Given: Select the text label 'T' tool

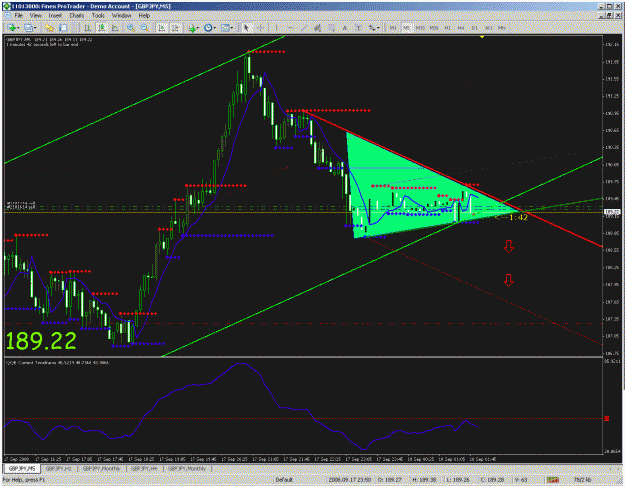Looking at the screenshot, I should (358, 28).
